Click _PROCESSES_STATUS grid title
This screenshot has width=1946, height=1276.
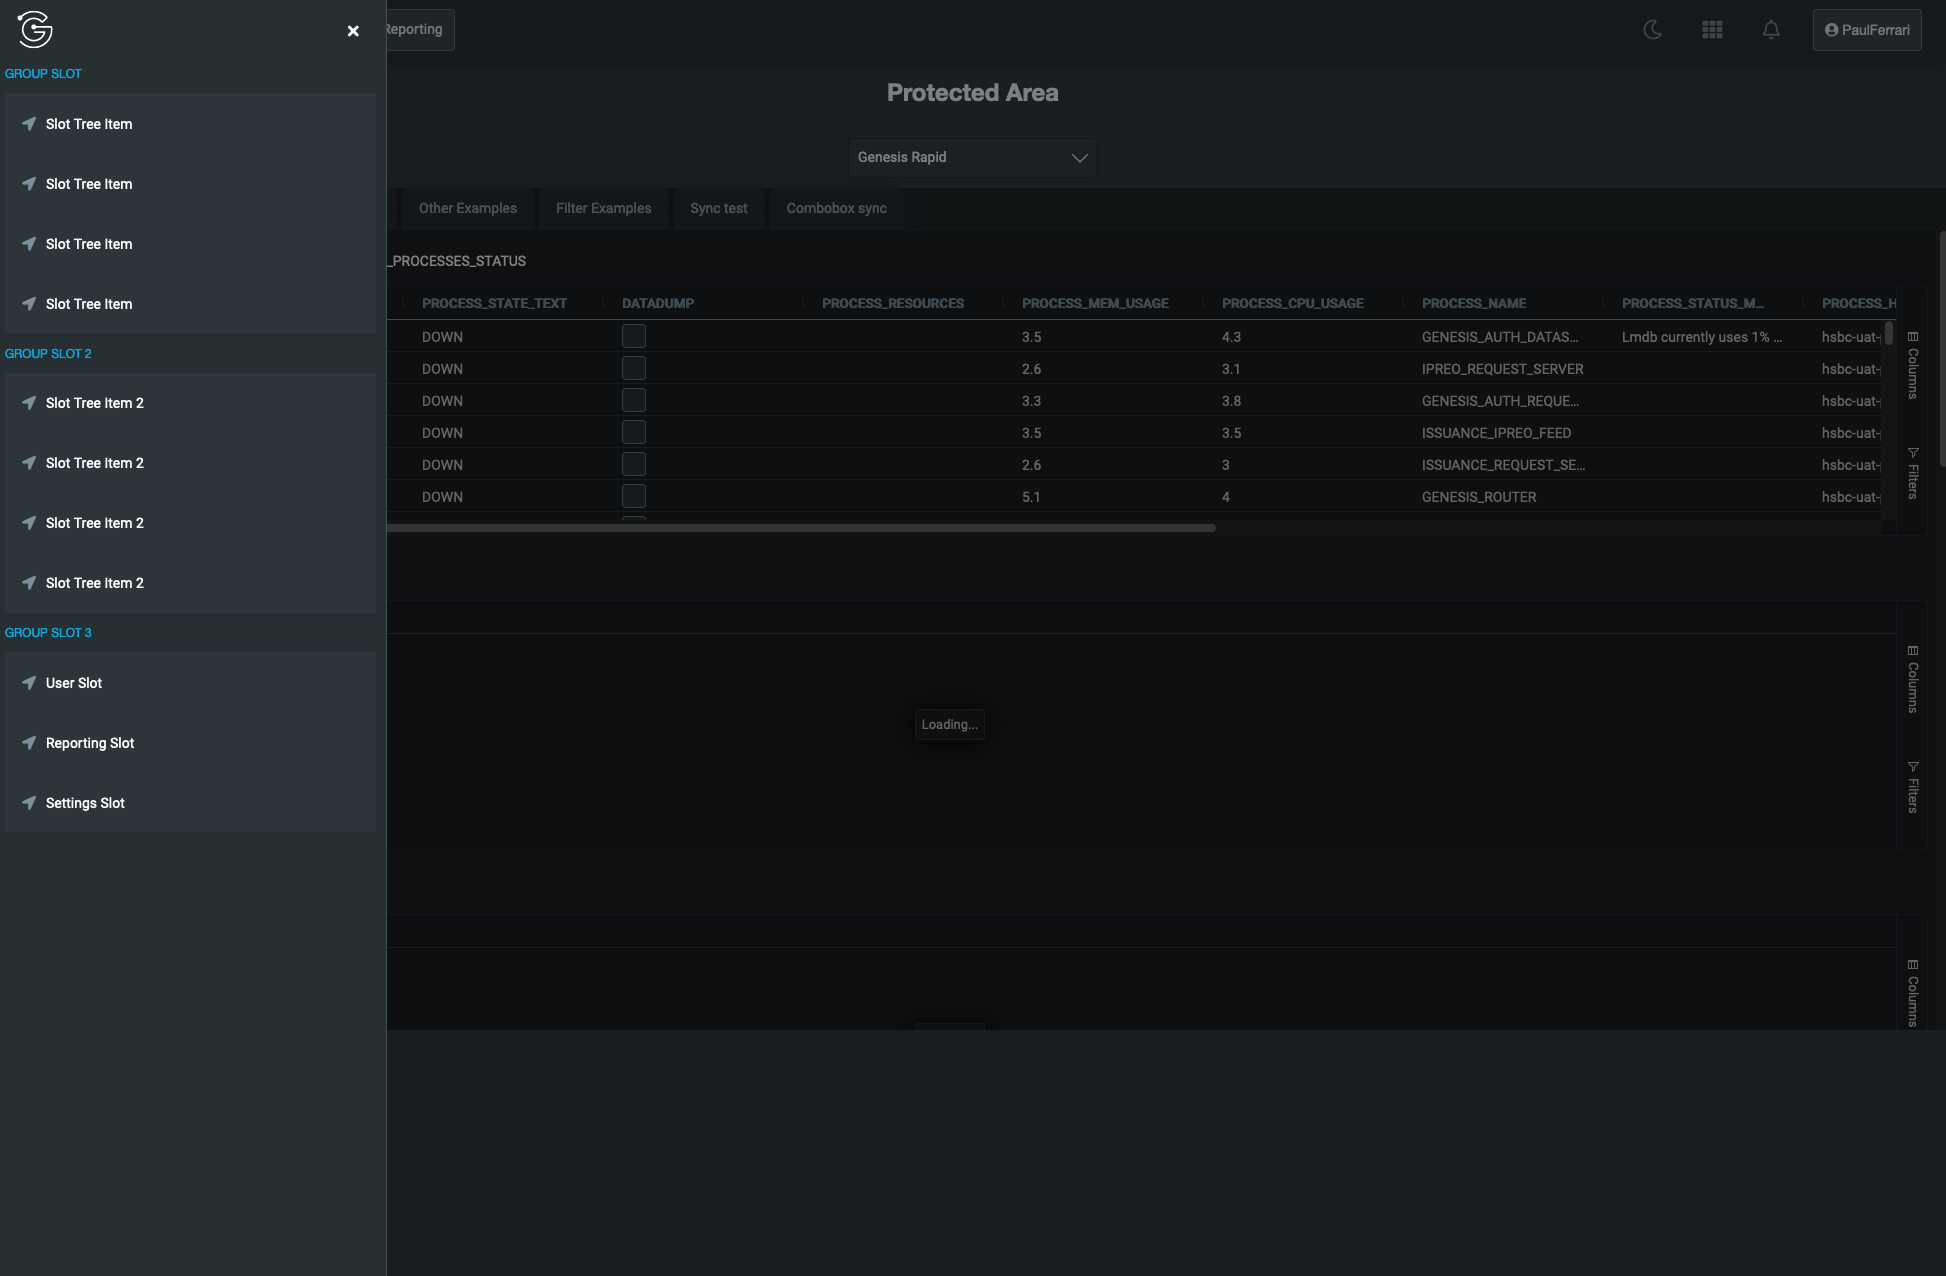[457, 261]
